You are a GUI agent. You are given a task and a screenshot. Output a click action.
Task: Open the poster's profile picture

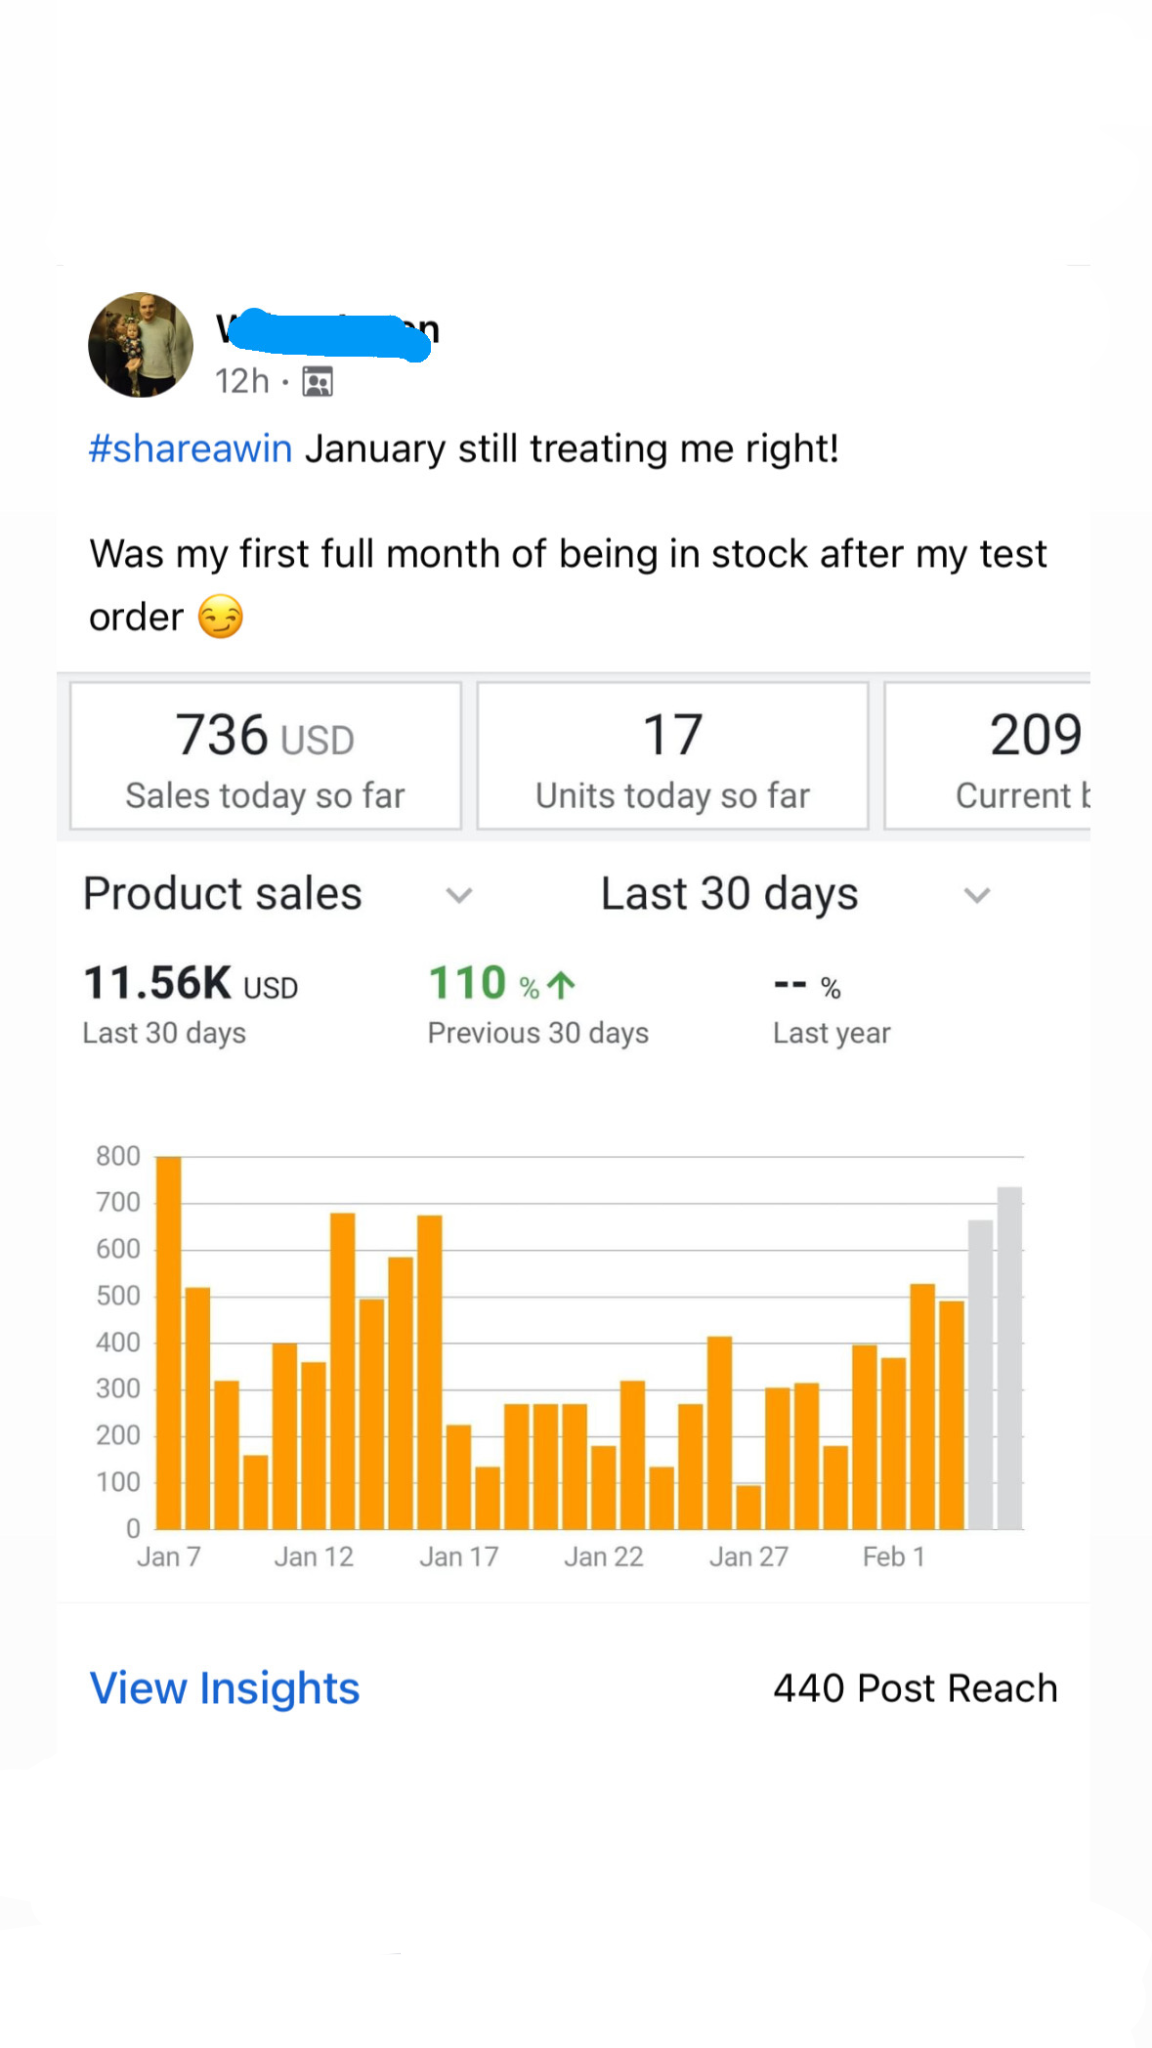[x=140, y=345]
